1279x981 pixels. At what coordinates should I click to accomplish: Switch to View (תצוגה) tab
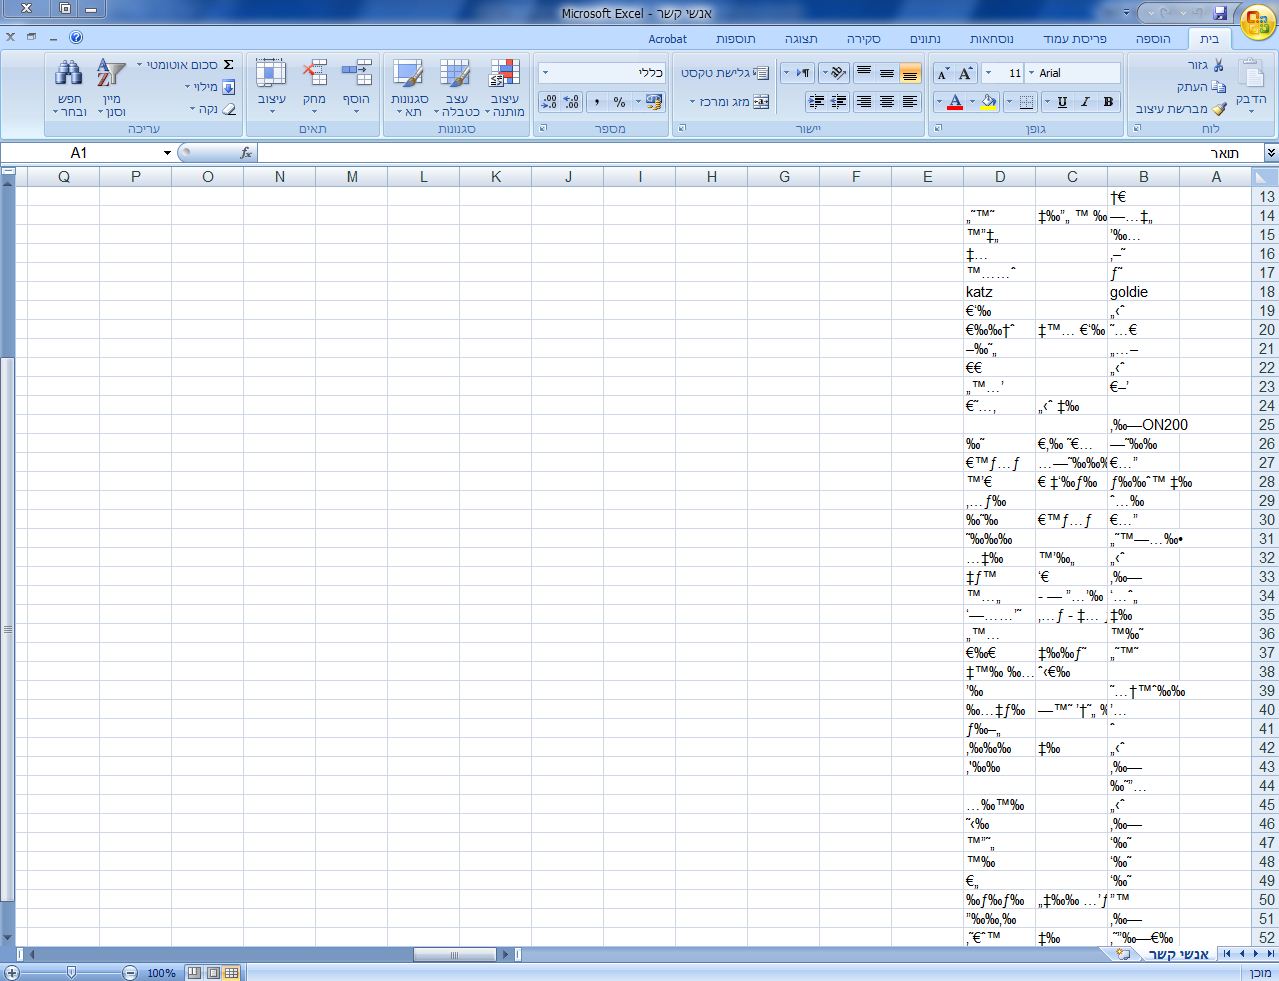(x=801, y=39)
